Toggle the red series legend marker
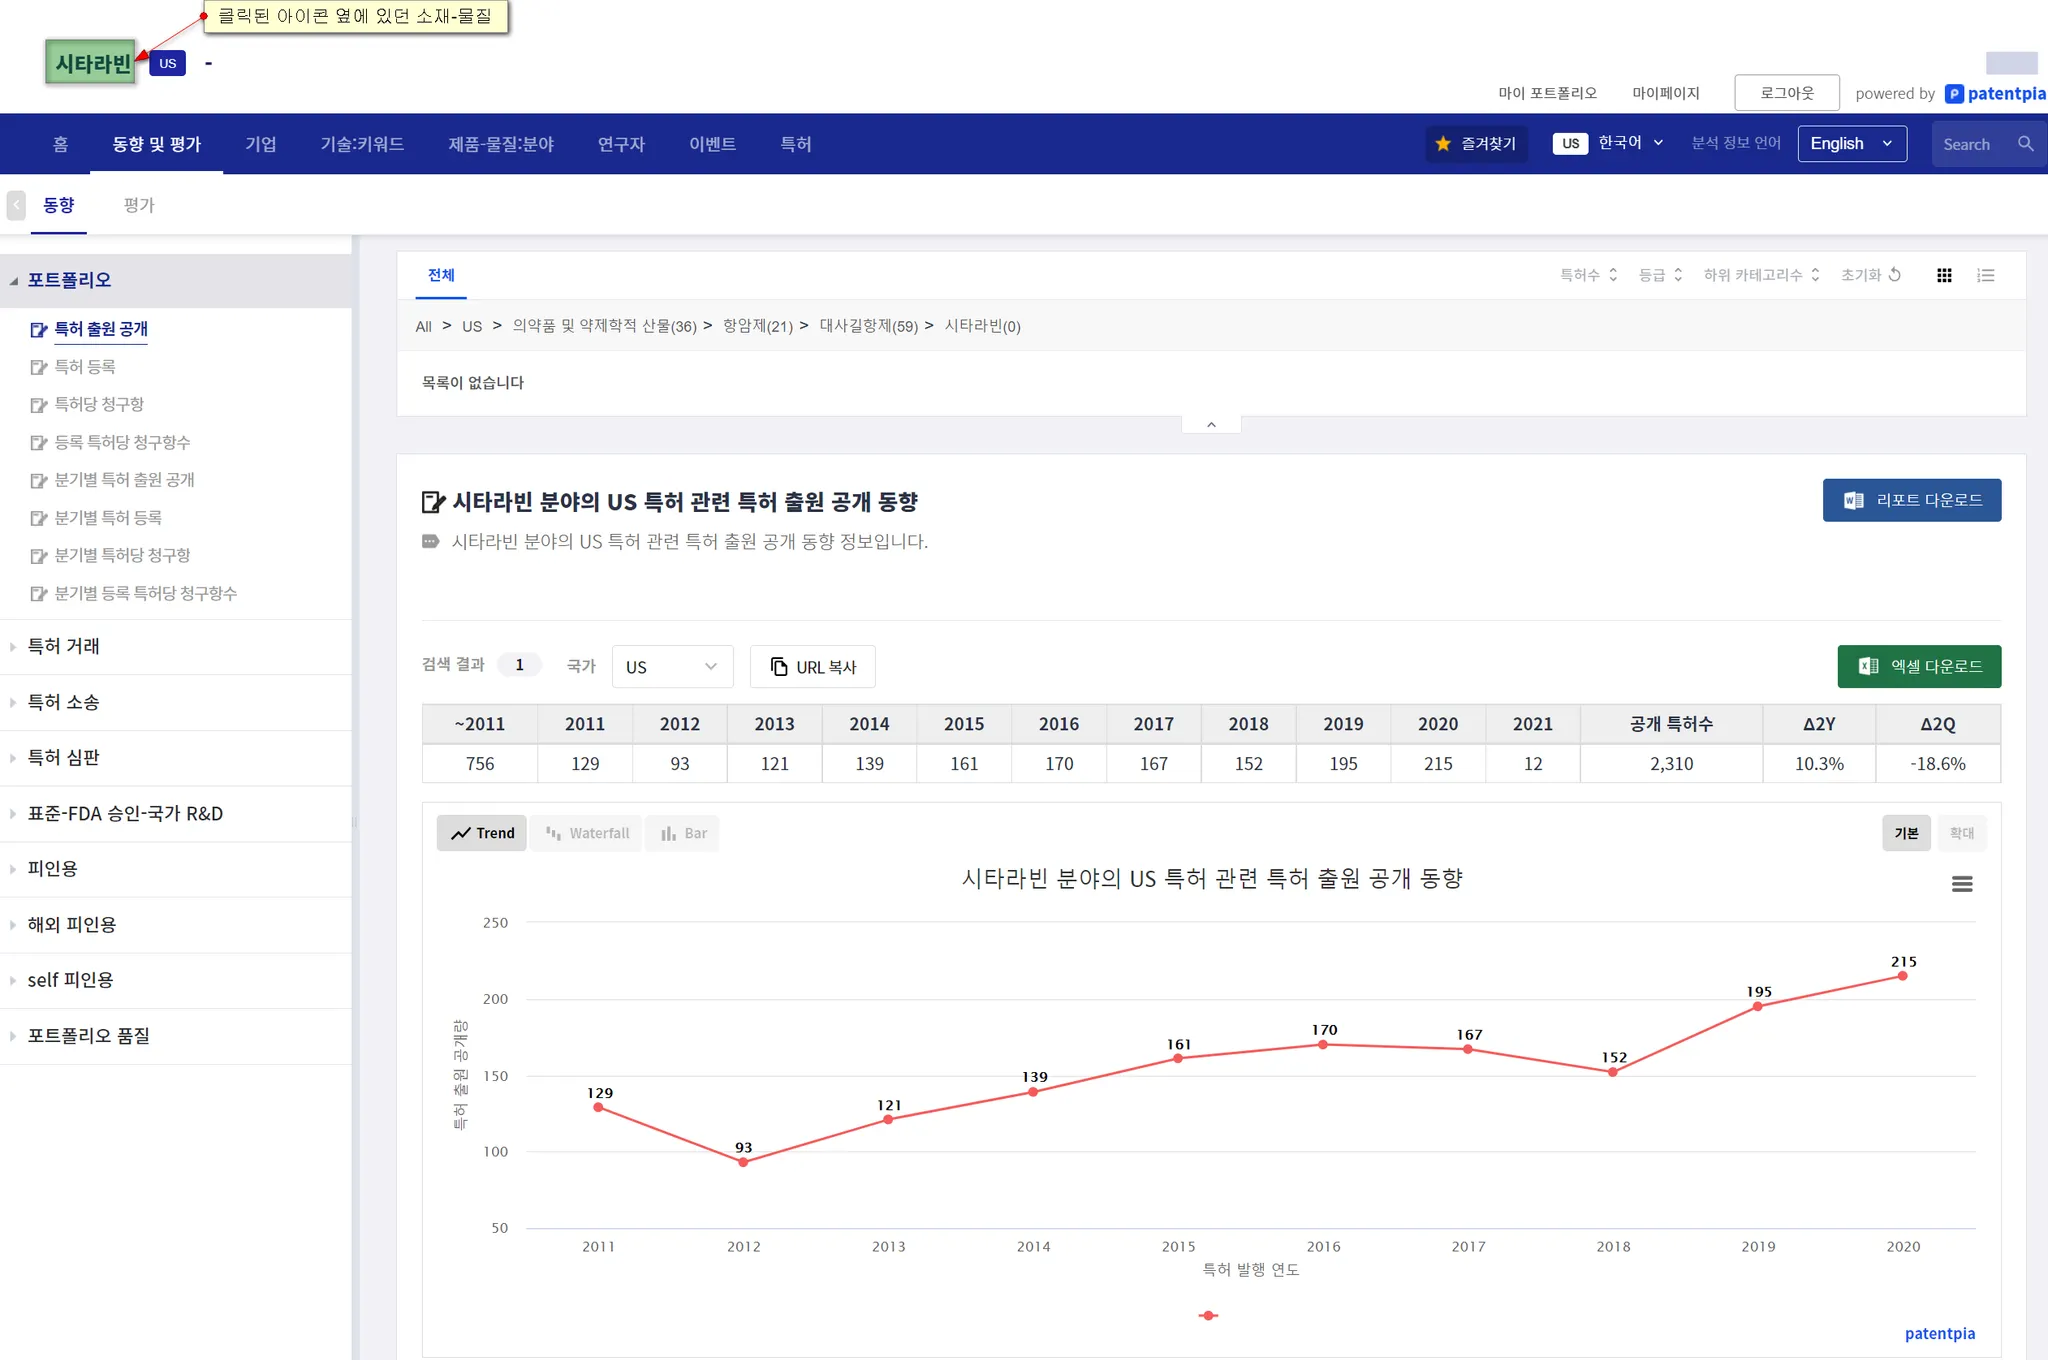This screenshot has width=2048, height=1360. point(1208,1316)
